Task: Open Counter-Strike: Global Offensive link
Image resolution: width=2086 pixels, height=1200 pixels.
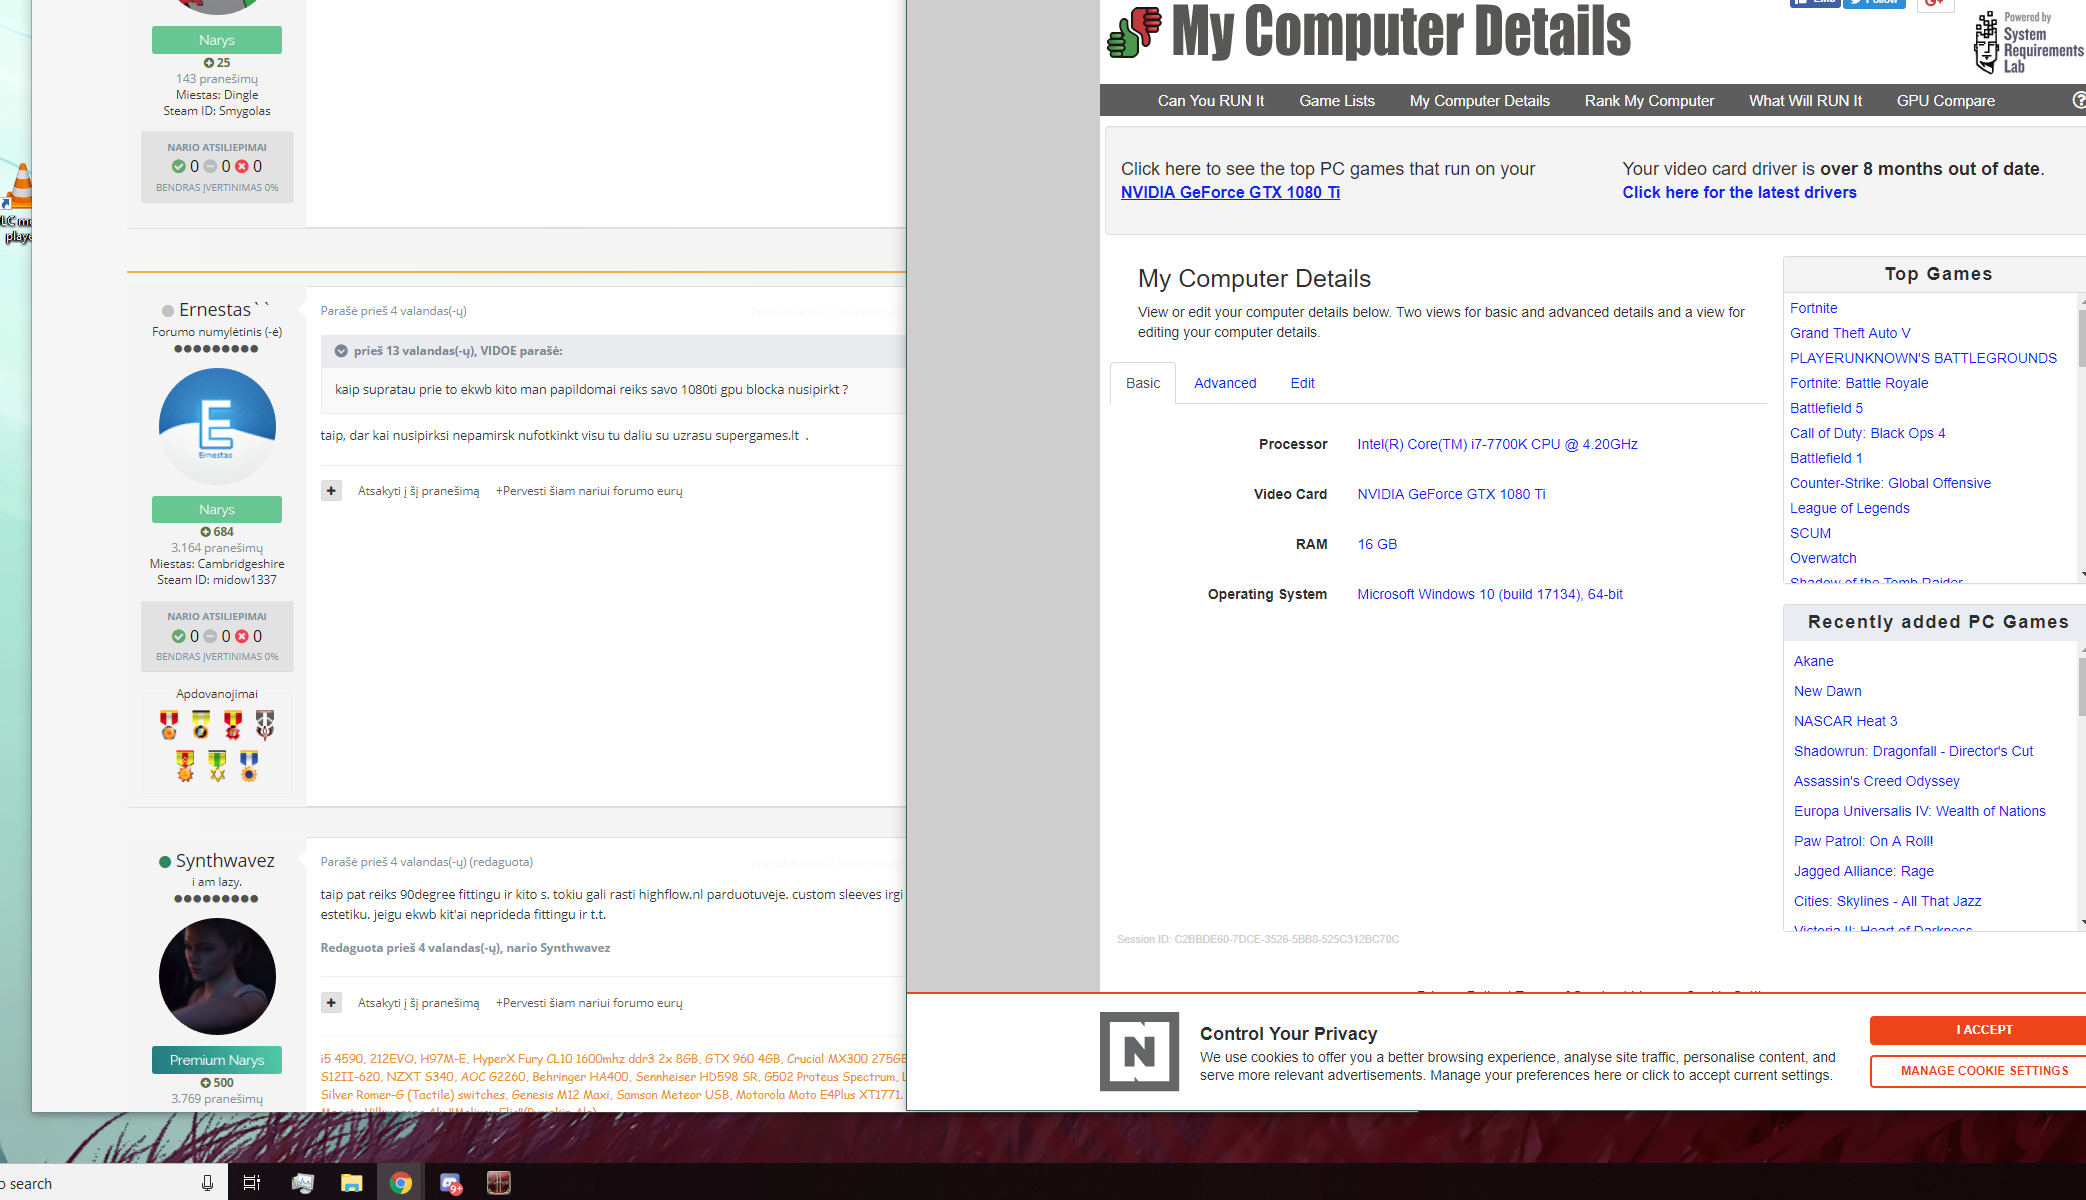Action: click(1890, 483)
